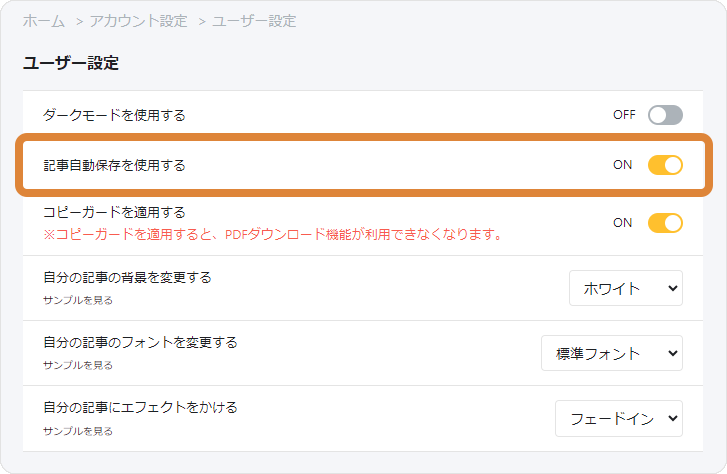View sample link under background setting

coord(78,301)
